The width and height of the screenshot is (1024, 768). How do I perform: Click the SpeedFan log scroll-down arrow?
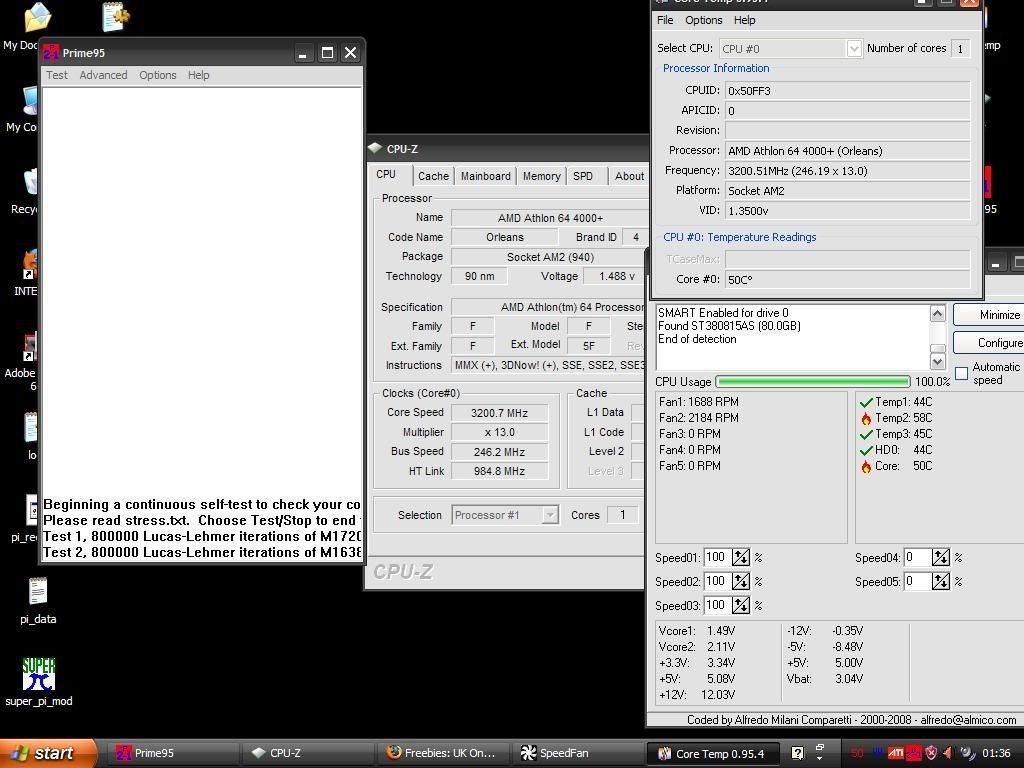point(938,361)
